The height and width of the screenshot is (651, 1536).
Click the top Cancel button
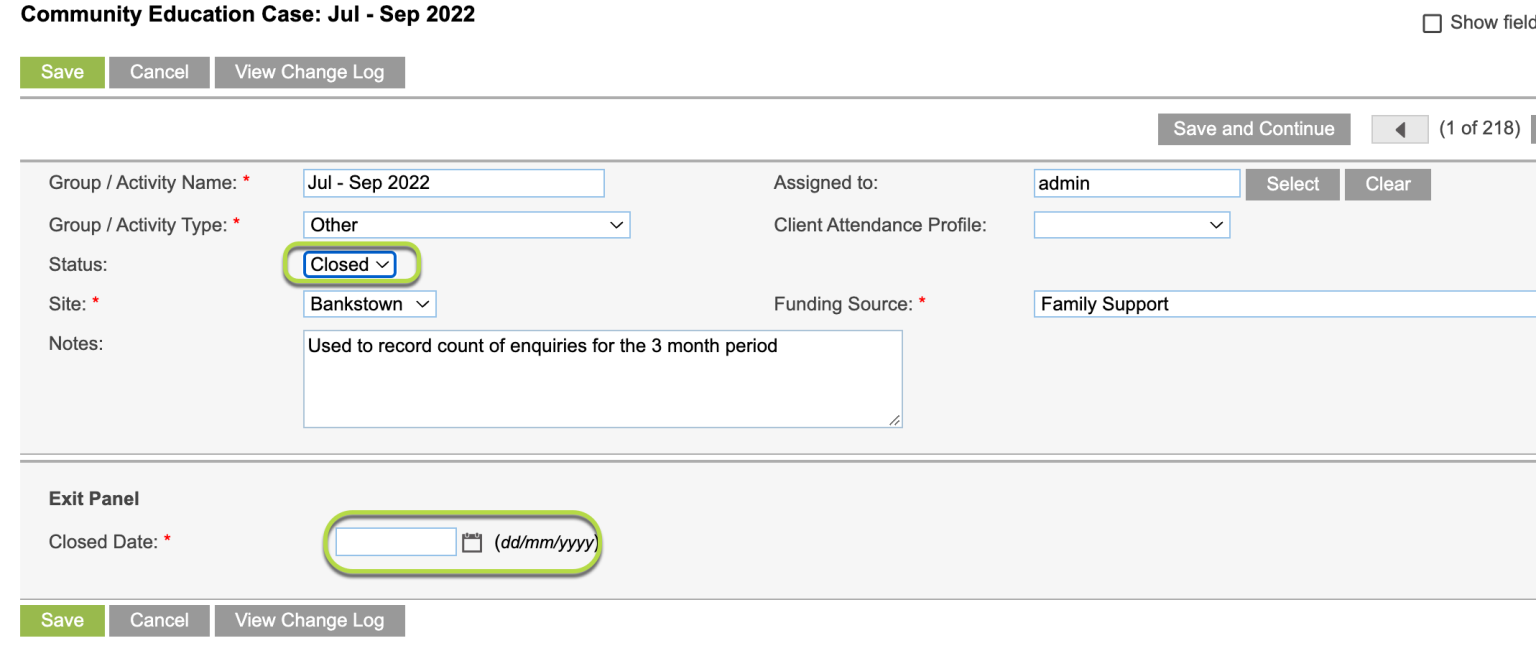pyautogui.click(x=159, y=71)
